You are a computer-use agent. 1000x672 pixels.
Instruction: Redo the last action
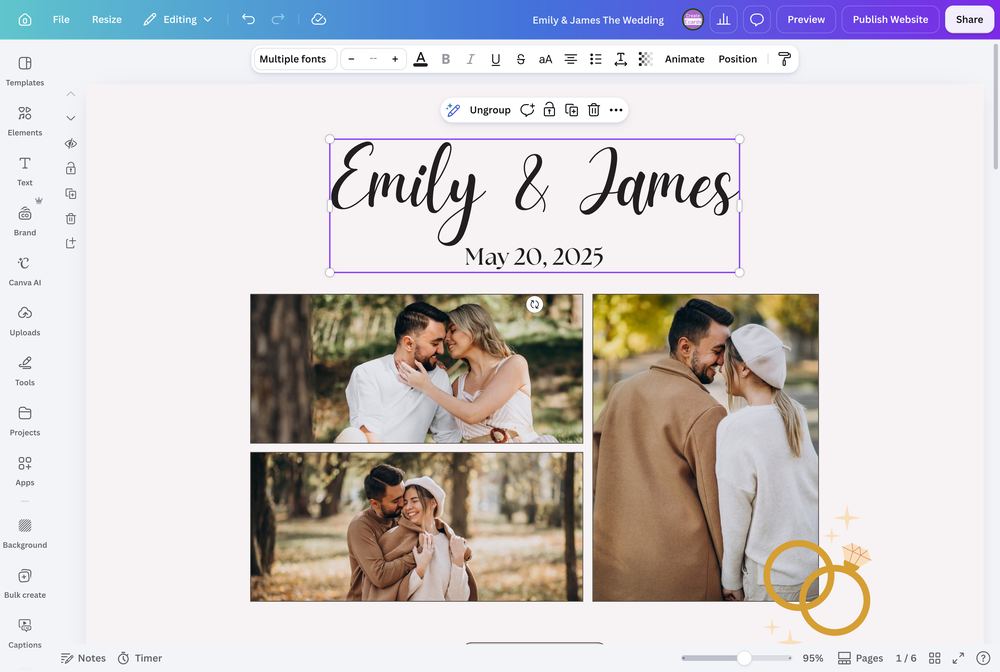coord(278,20)
